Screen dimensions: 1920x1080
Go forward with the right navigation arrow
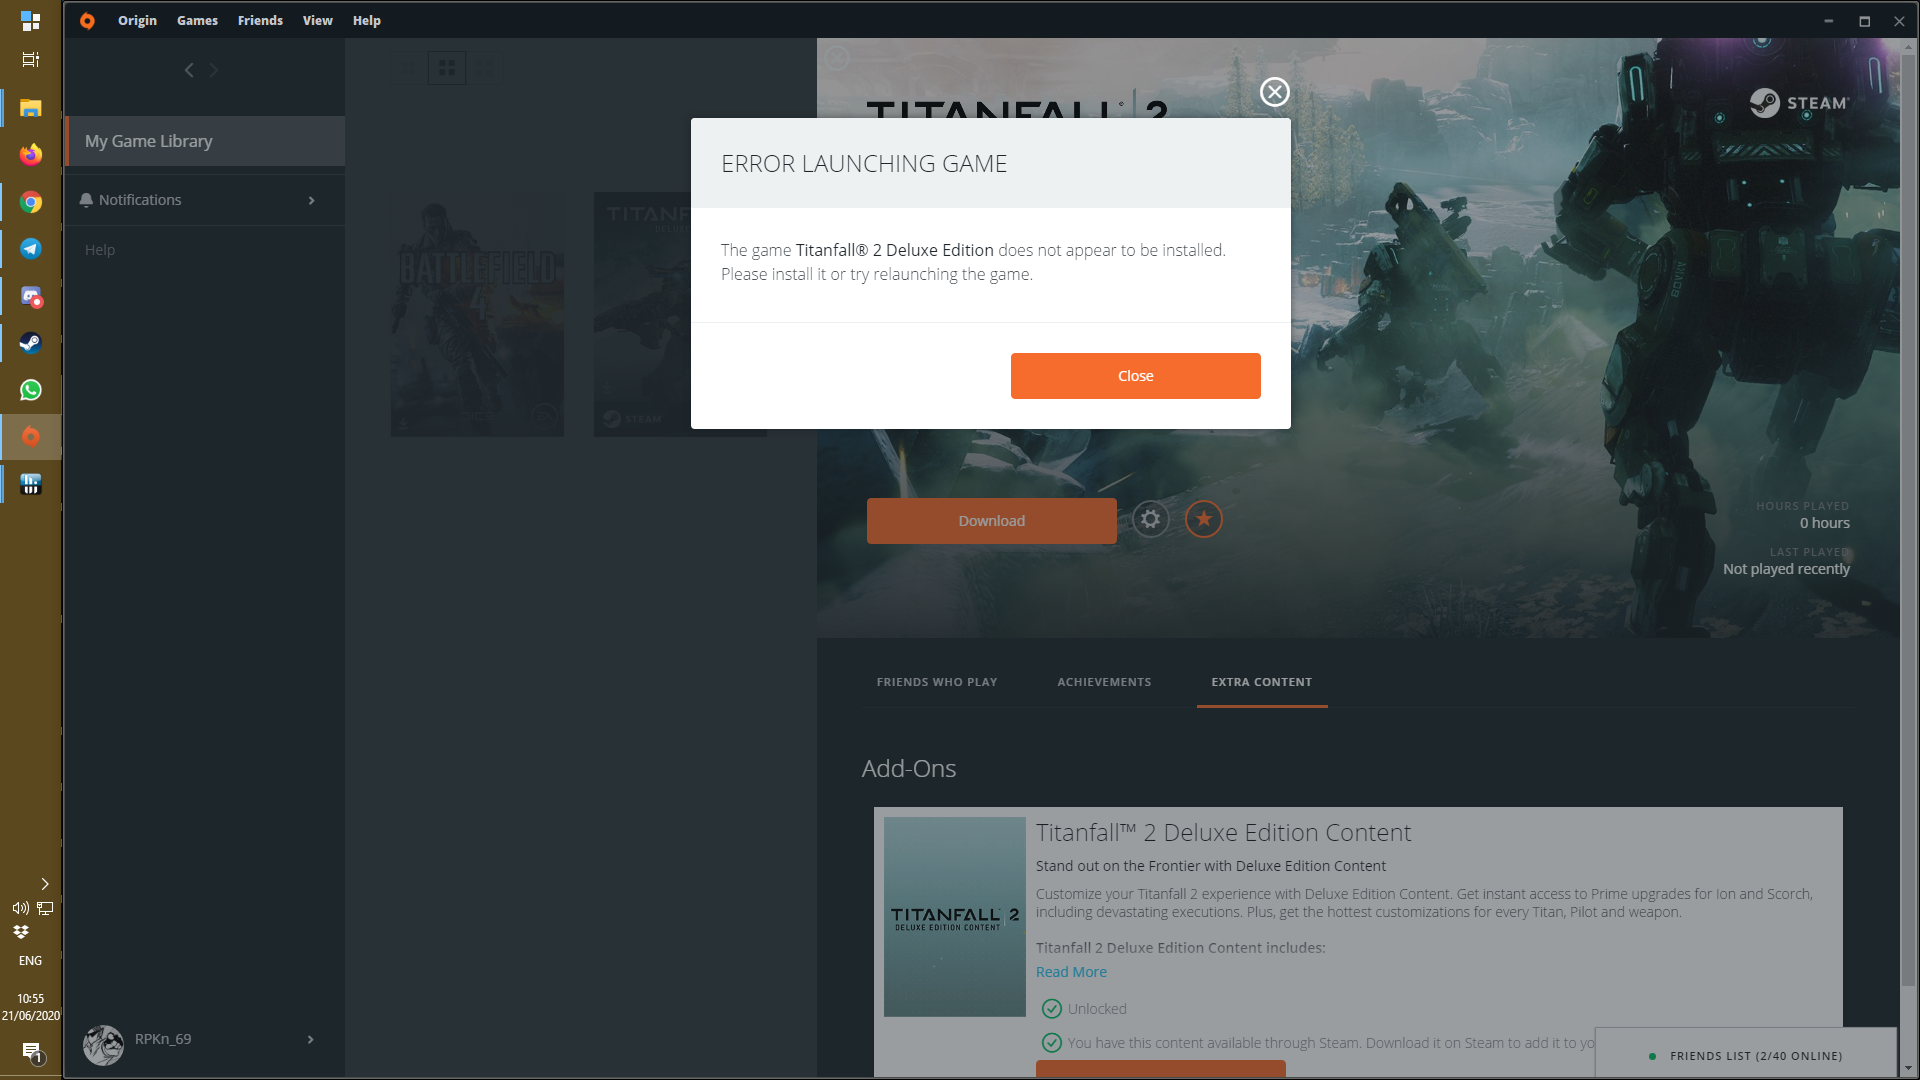(x=213, y=70)
